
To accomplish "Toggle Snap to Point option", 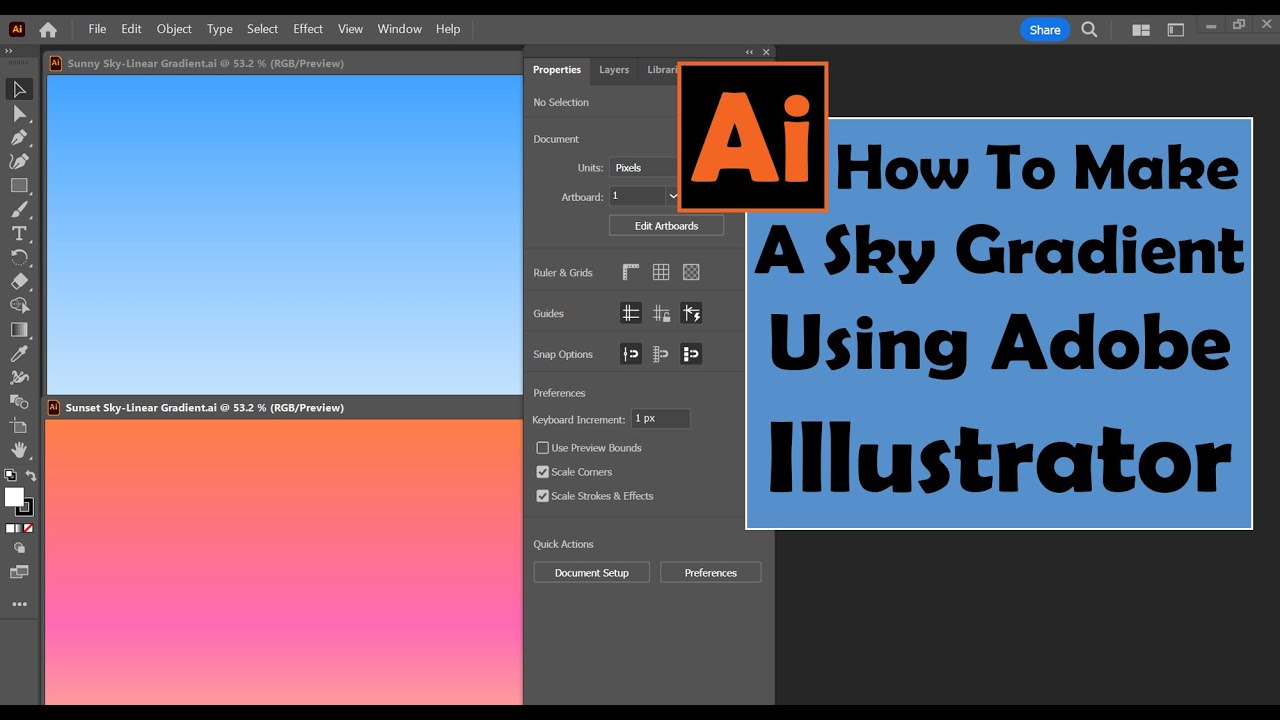I will [x=631, y=354].
